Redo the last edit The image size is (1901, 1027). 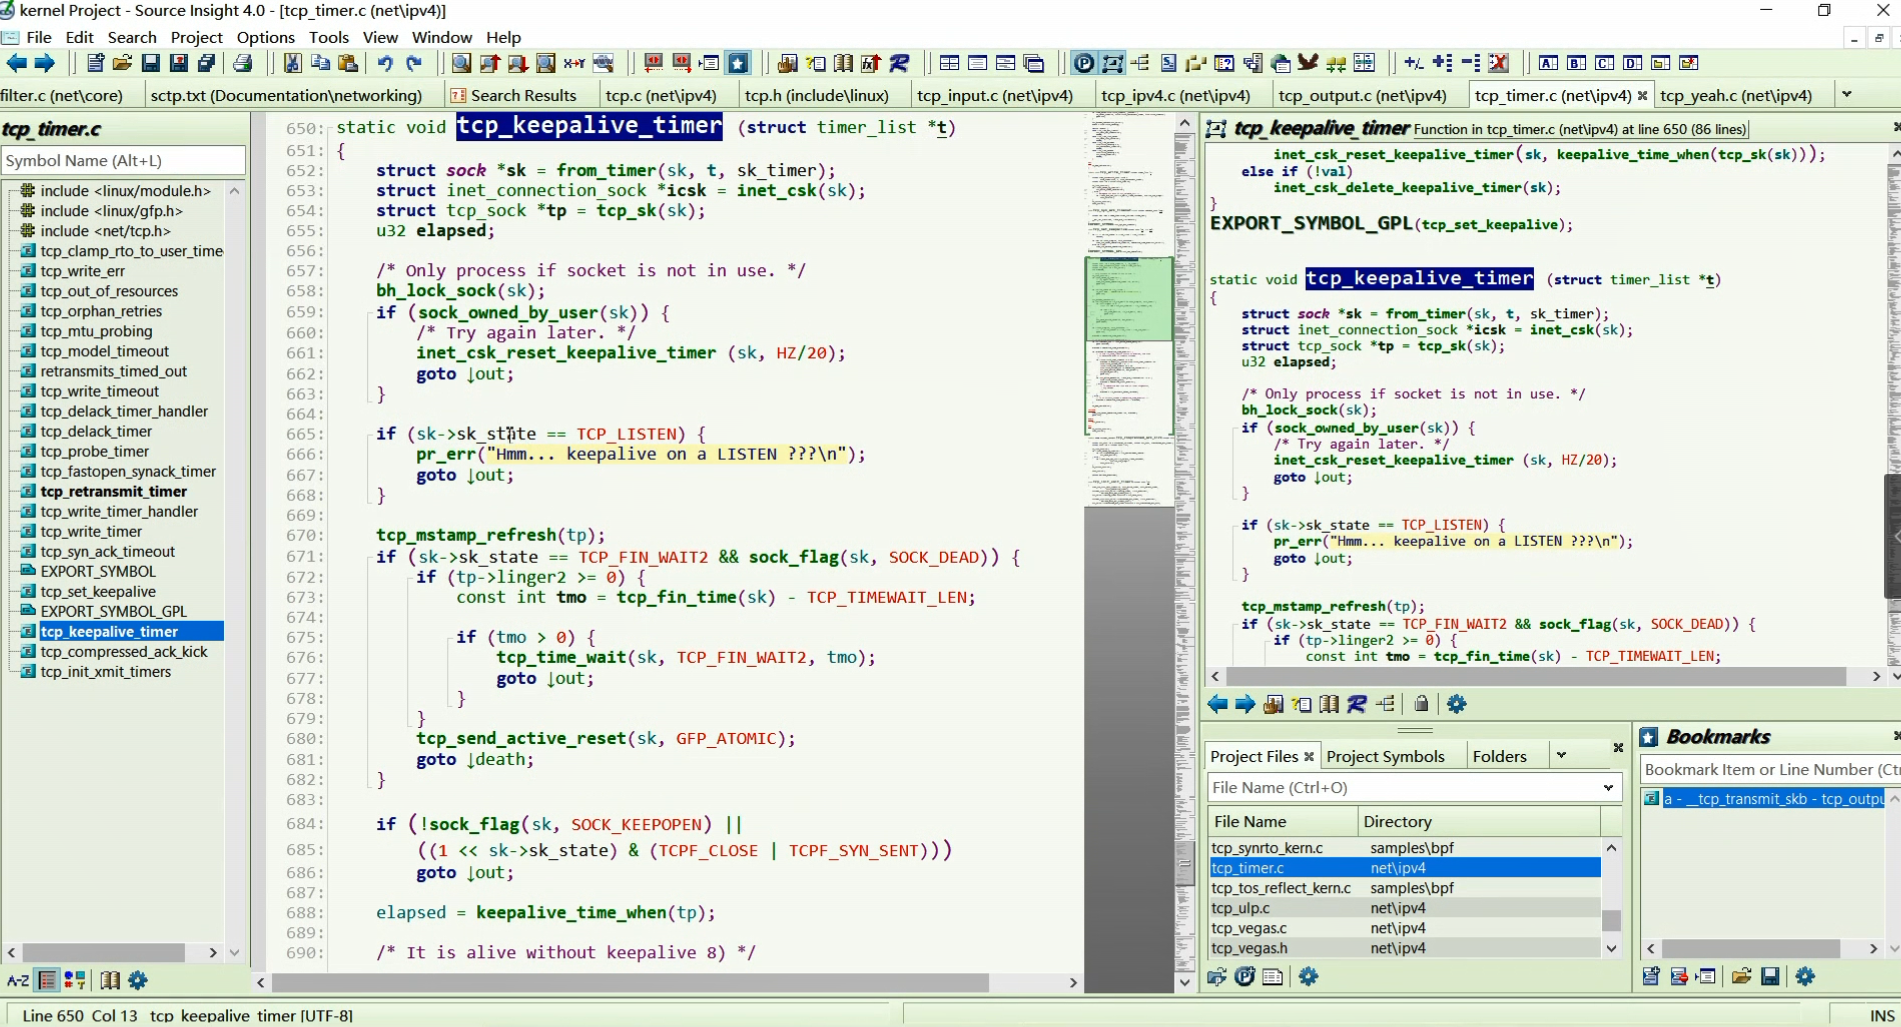[414, 63]
